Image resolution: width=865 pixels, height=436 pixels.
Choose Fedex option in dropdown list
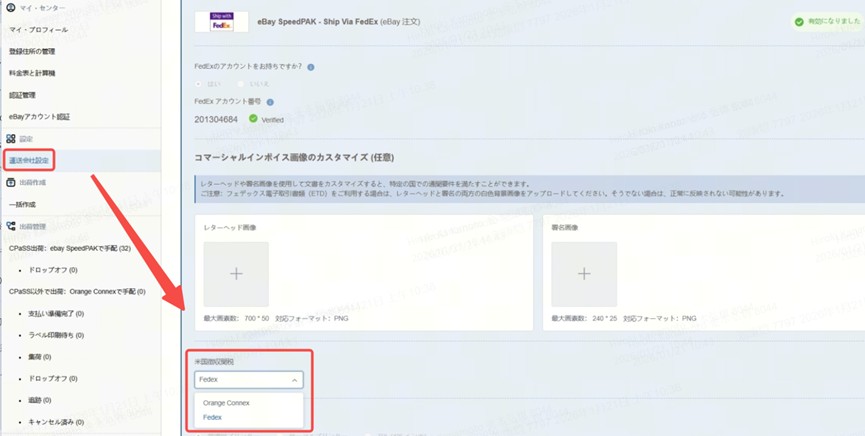tap(212, 417)
